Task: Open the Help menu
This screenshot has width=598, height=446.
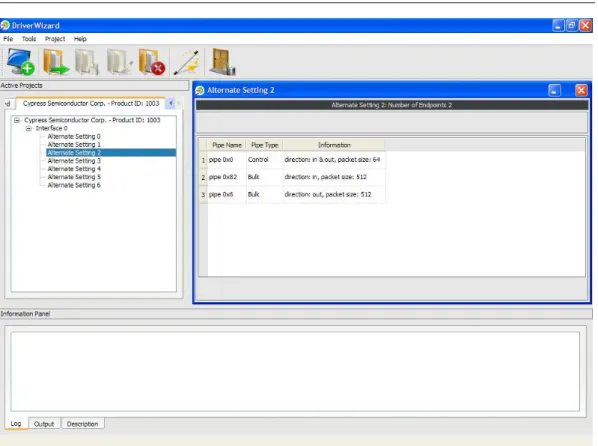Action: pos(80,39)
